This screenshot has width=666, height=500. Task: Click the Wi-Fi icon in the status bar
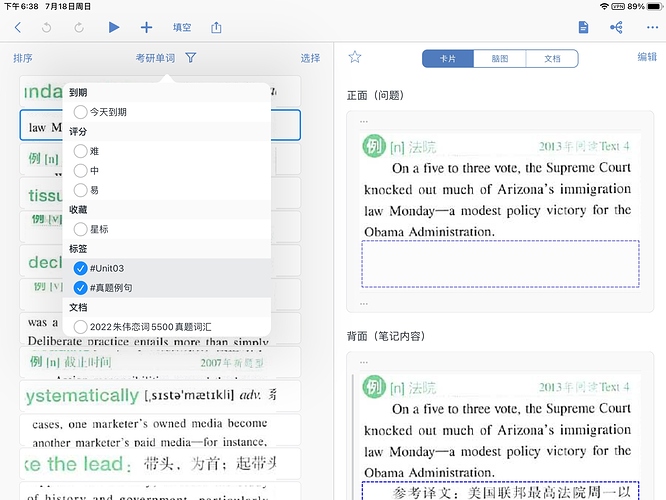click(604, 6)
